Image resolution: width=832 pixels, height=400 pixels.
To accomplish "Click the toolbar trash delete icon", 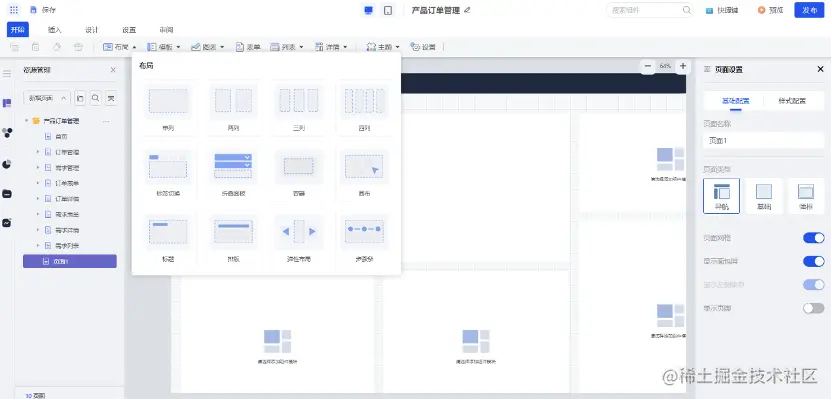I will pos(36,47).
